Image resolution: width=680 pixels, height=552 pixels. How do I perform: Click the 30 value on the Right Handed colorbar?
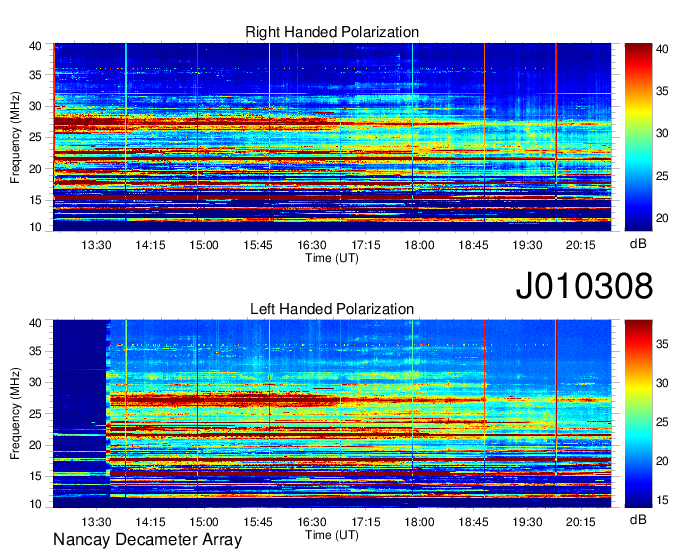click(662, 133)
